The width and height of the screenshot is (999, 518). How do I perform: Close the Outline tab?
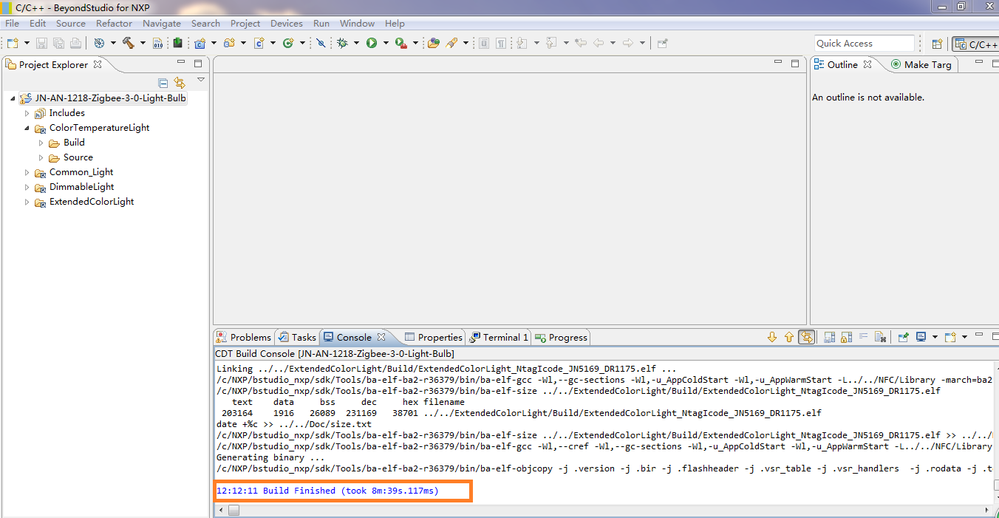click(x=867, y=64)
